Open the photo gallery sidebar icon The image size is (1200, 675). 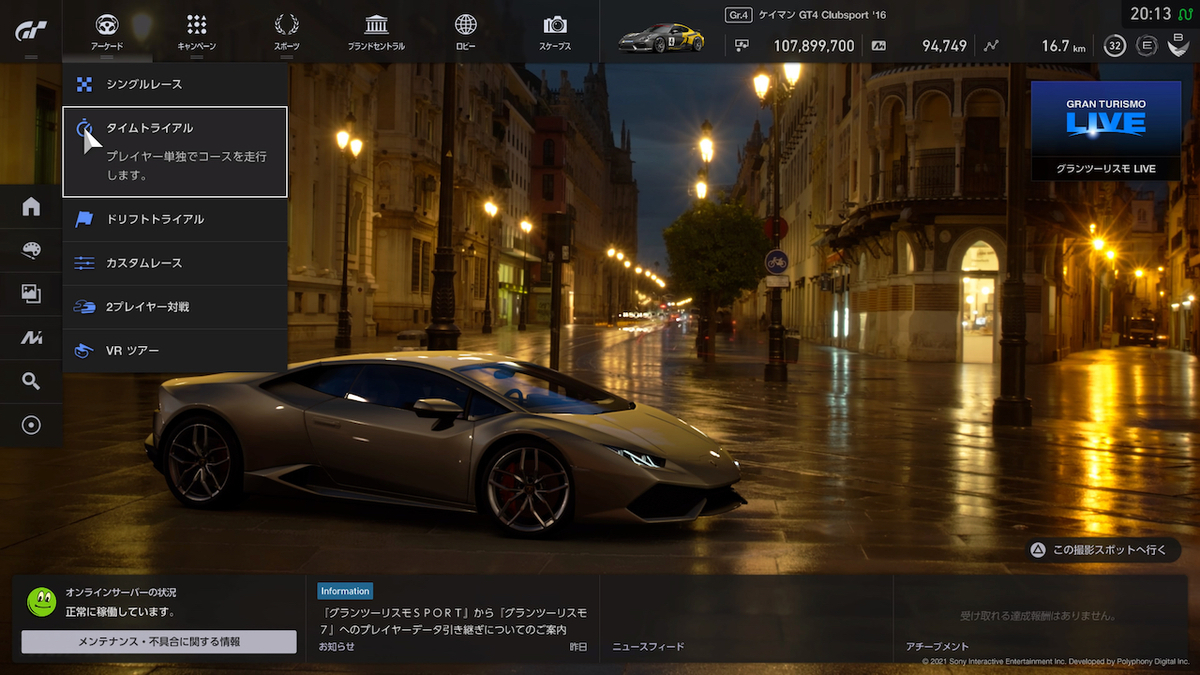click(31, 294)
